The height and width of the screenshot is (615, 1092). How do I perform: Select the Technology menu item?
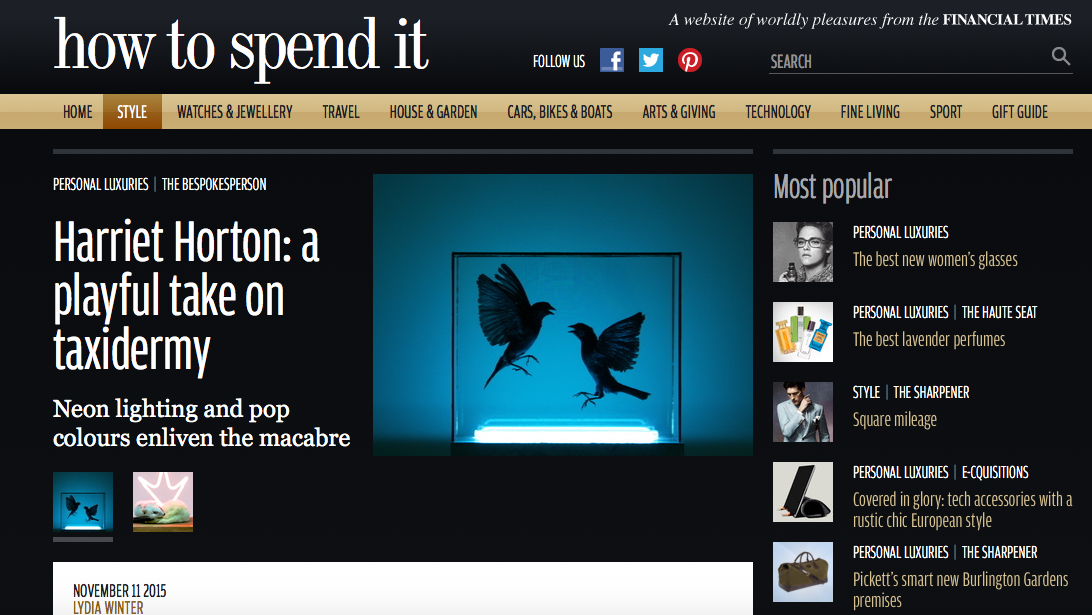point(778,111)
